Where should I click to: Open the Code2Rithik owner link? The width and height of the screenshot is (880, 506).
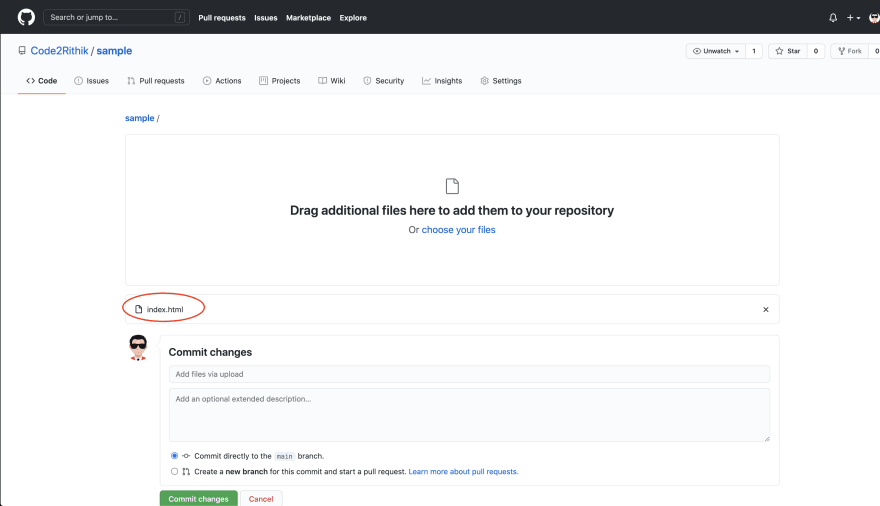59,50
